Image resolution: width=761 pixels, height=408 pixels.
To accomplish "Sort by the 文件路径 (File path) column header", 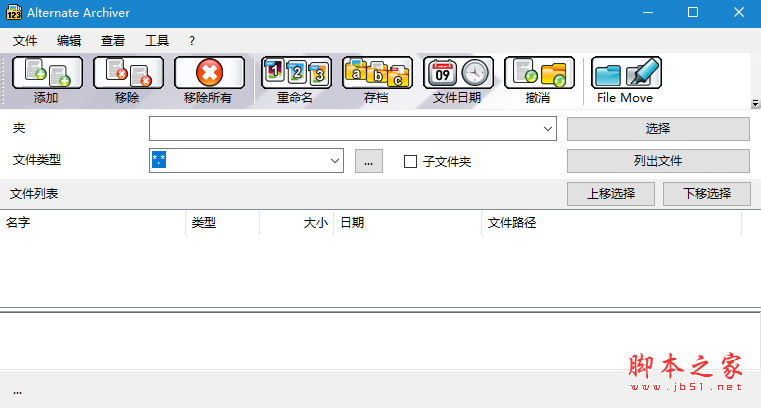I will (612, 223).
